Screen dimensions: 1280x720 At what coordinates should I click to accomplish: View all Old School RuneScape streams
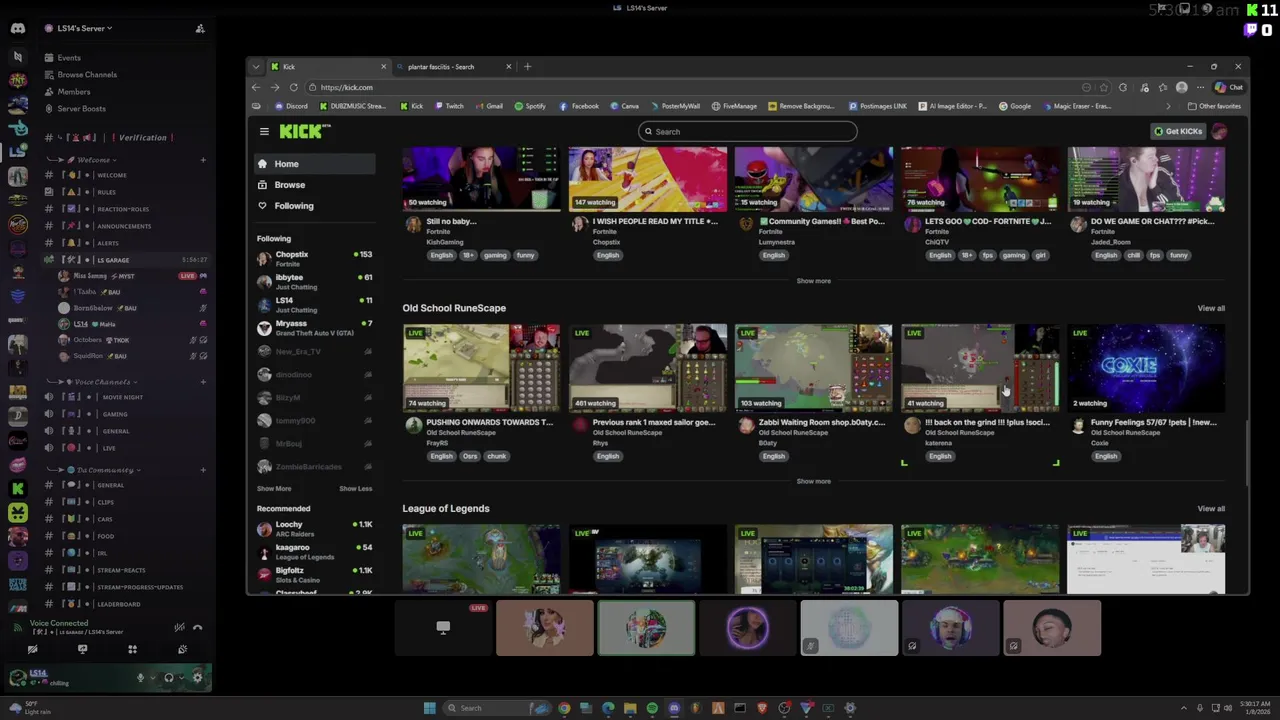tap(1211, 308)
